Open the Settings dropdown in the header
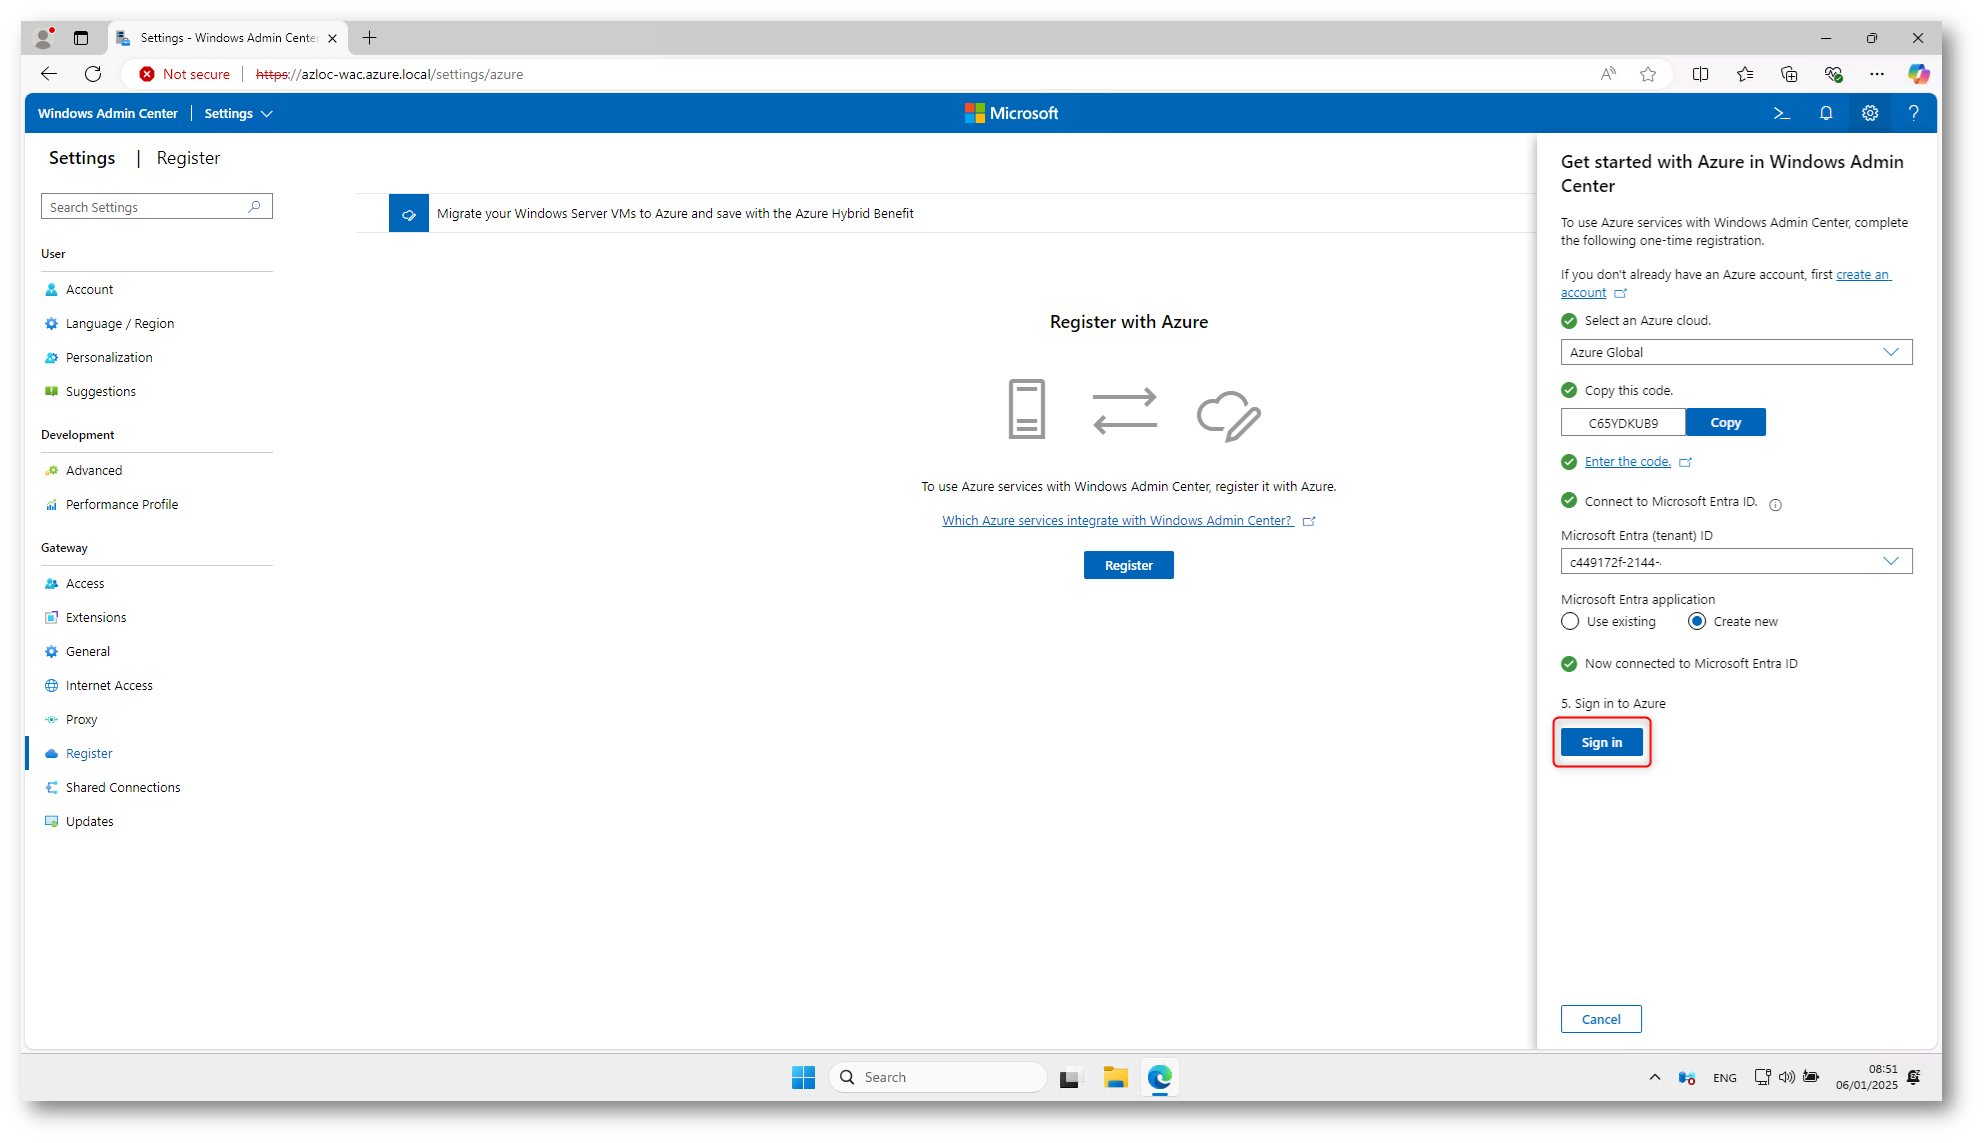Screen dimensions: 1984x1143 point(238,114)
